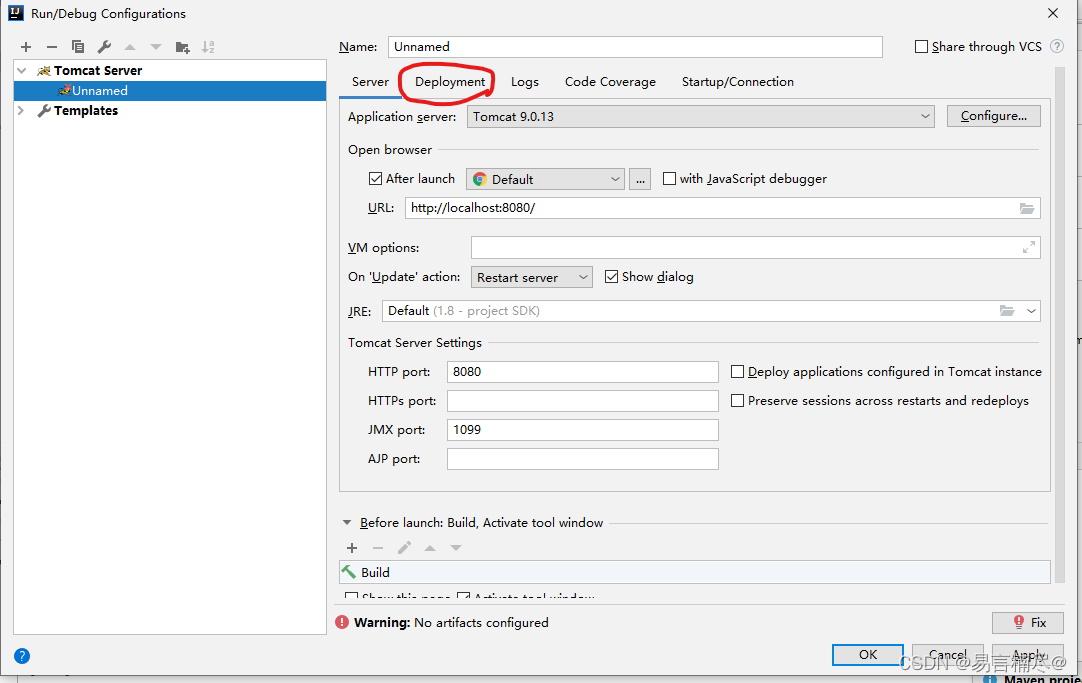
Task: Click the URL input field
Action: (x=722, y=208)
